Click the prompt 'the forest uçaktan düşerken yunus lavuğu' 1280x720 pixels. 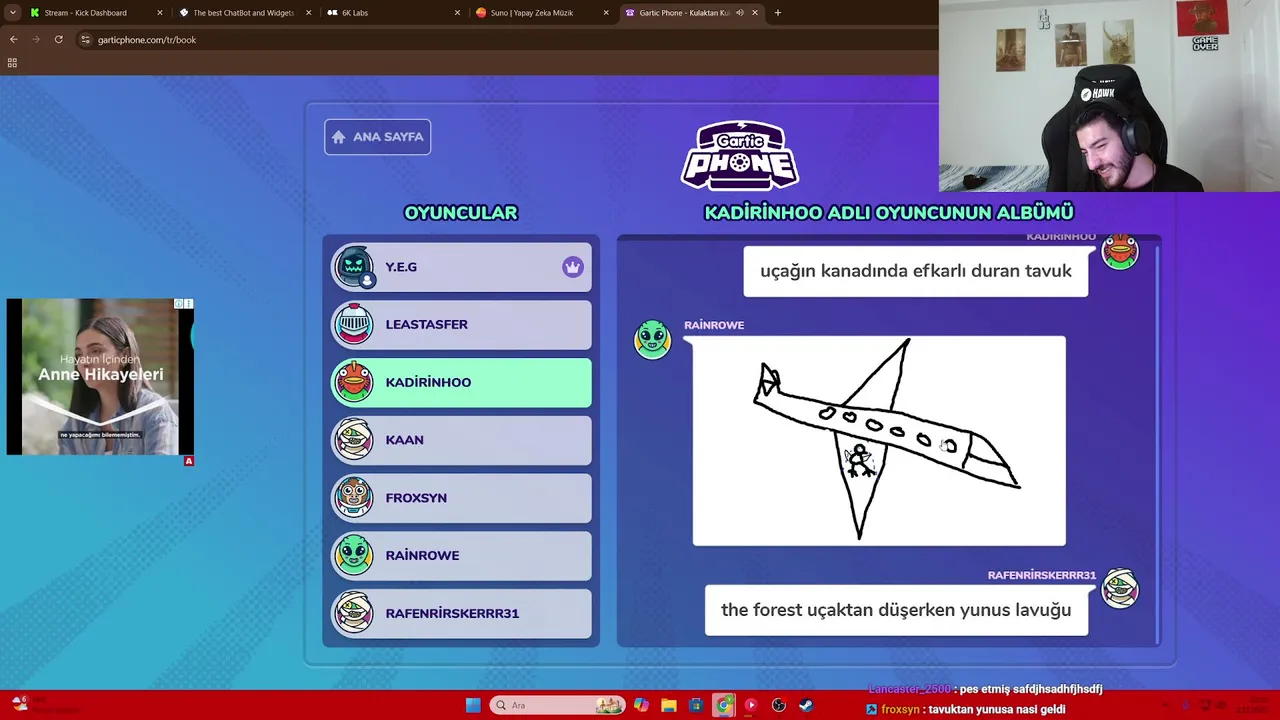896,610
